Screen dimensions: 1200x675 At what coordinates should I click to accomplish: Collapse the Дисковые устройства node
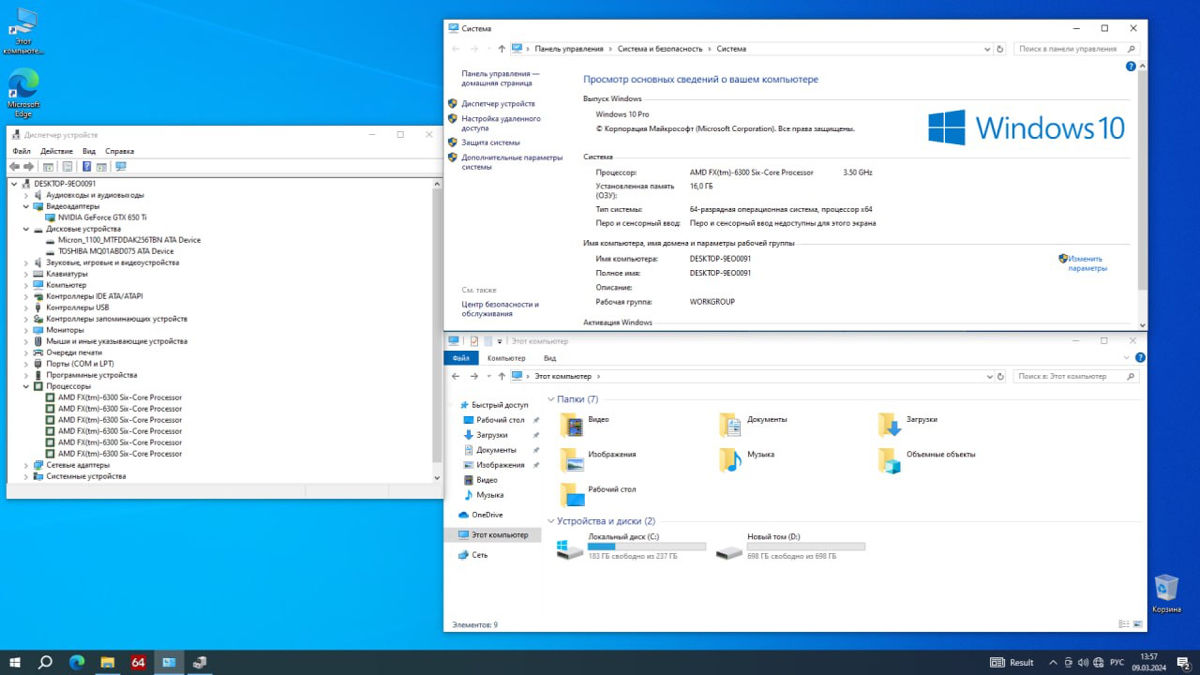26,229
